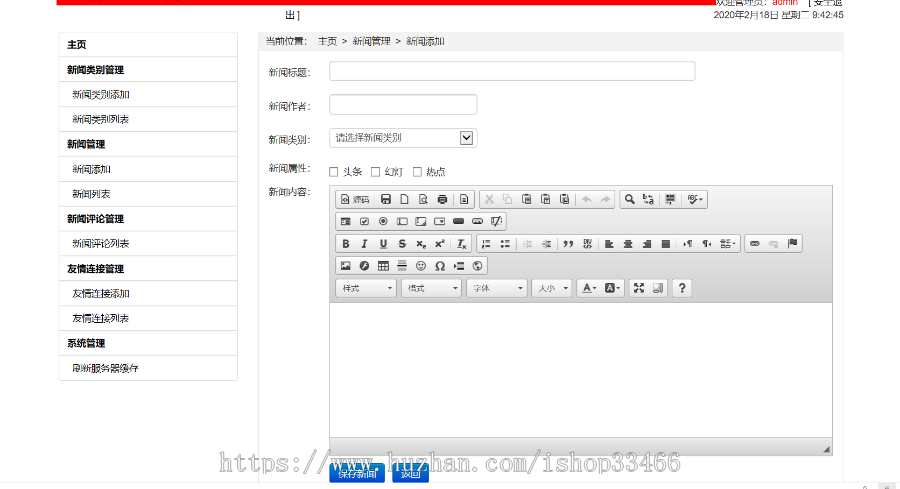Click the 源码 source code button in editor

355,199
